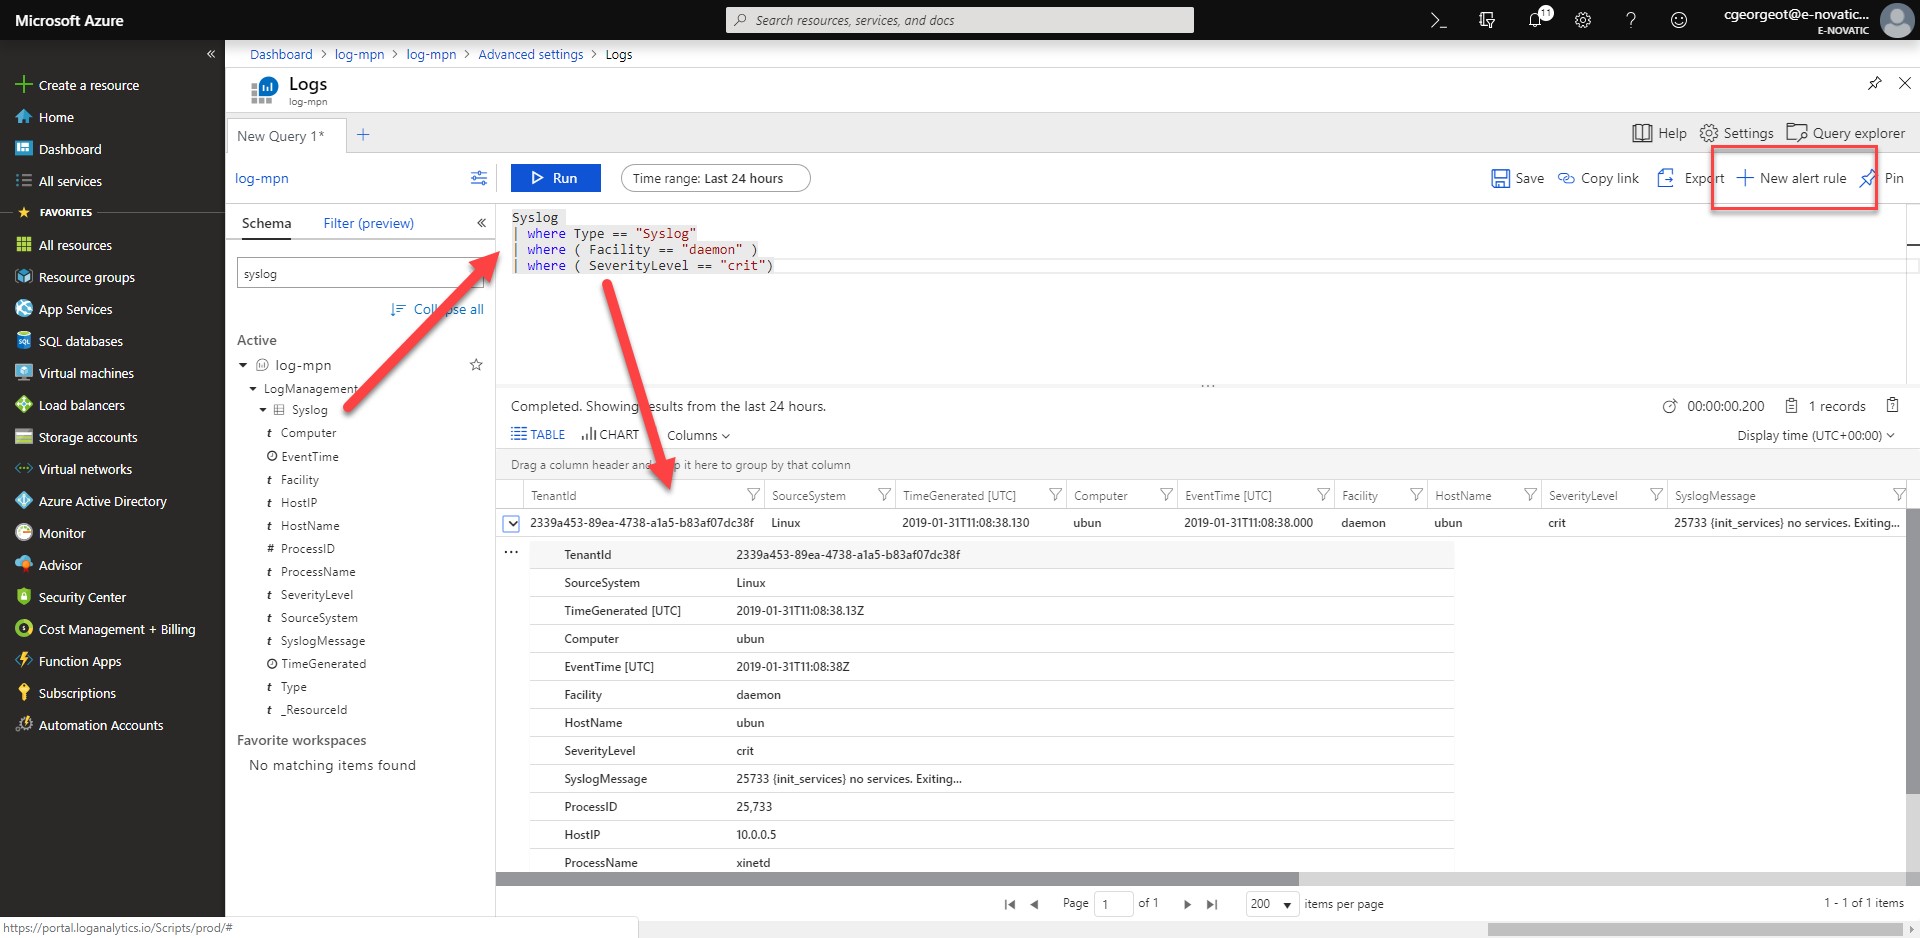Go to first results page
This screenshot has height=938, width=1920.
click(1010, 904)
